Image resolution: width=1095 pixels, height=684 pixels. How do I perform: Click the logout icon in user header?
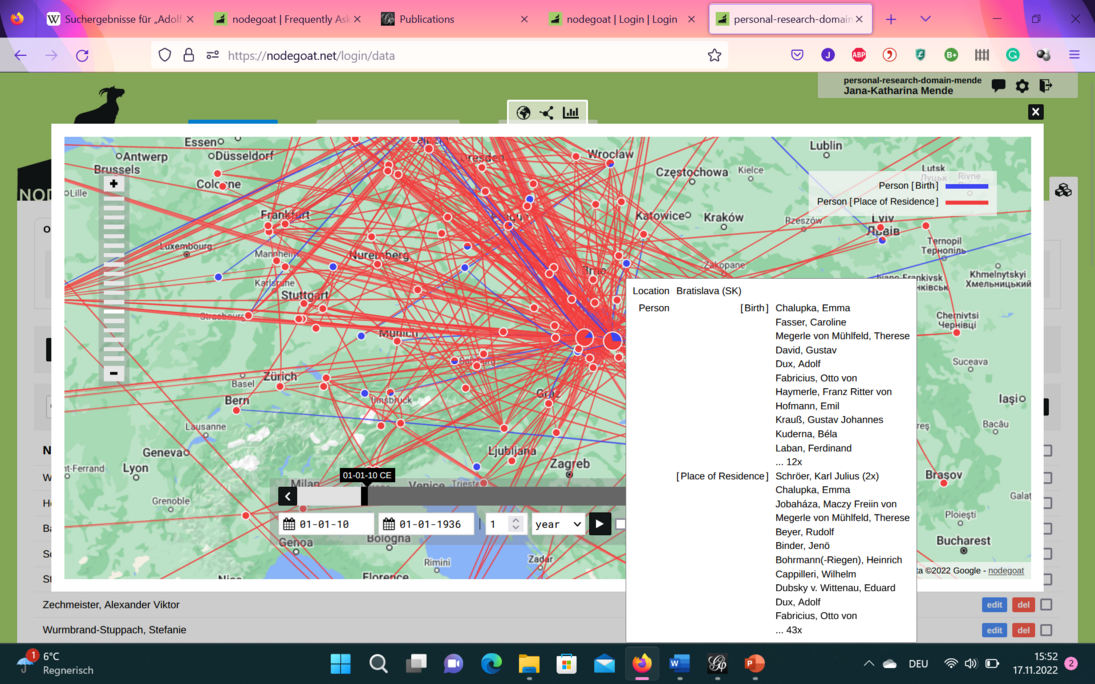pyautogui.click(x=1046, y=86)
